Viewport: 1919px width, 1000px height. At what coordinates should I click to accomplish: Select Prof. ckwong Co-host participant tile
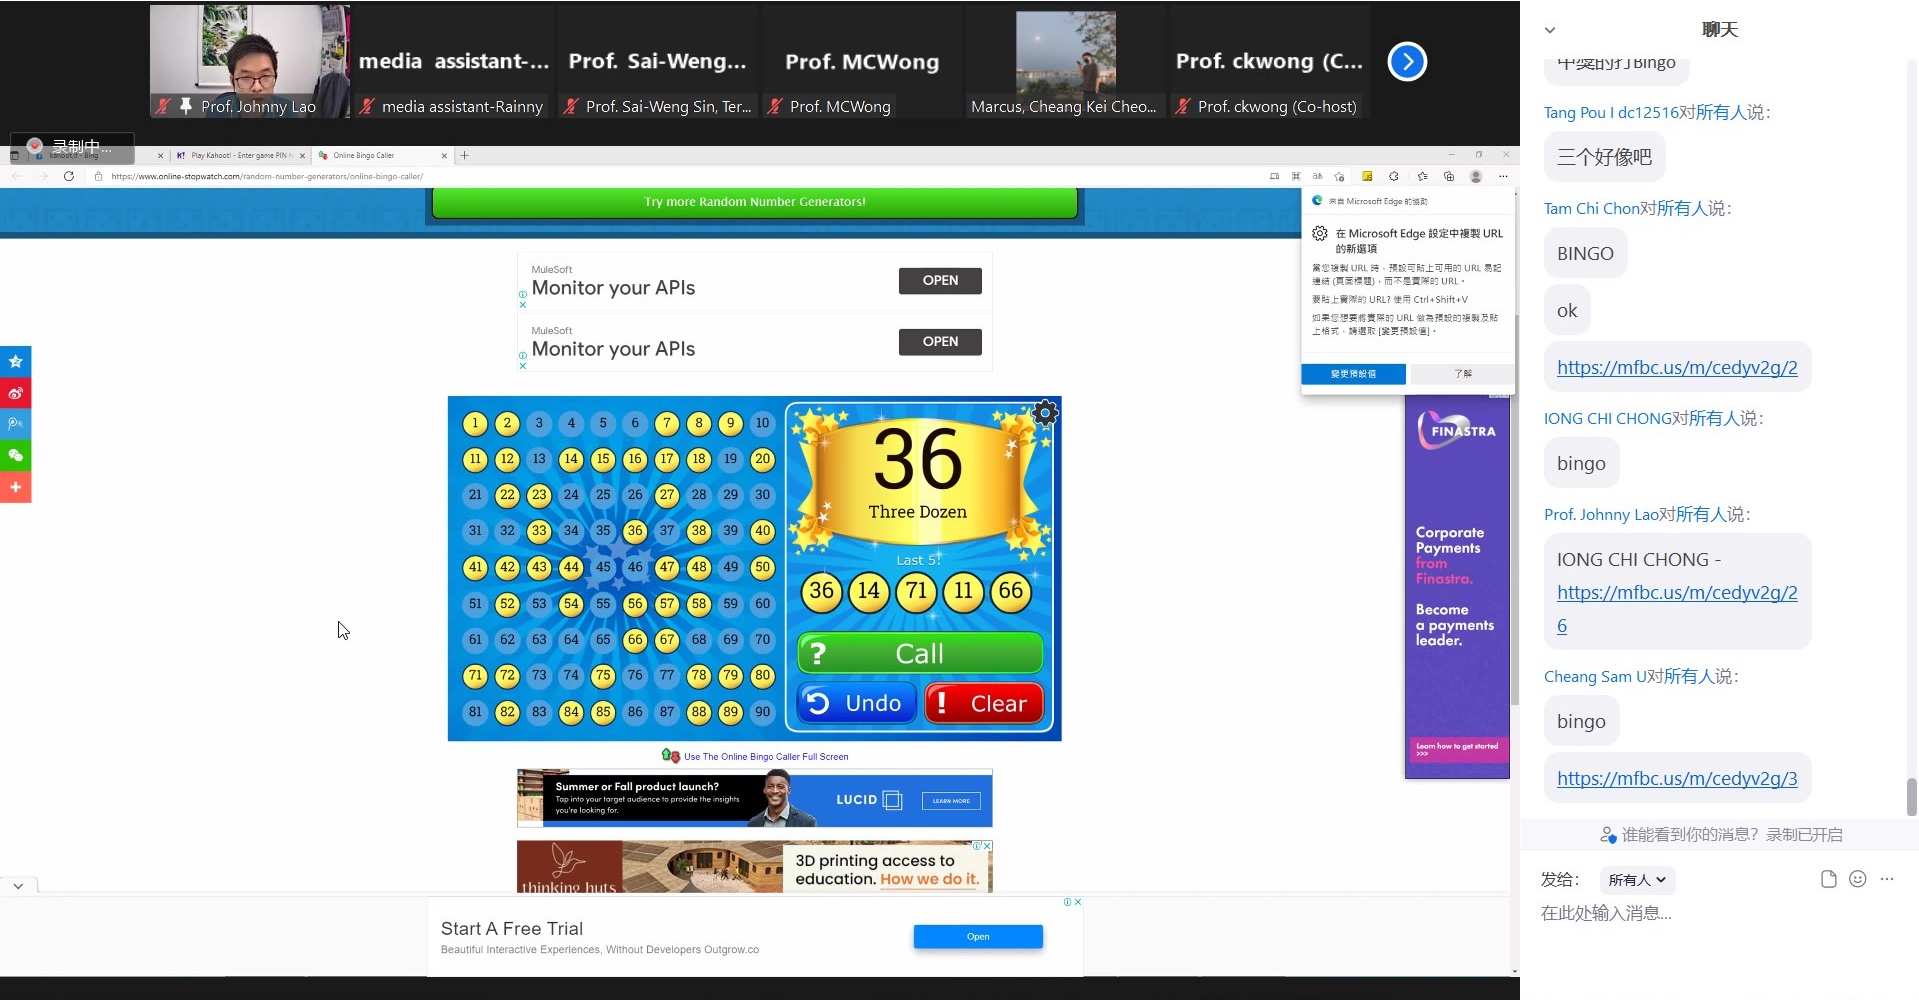click(1269, 61)
